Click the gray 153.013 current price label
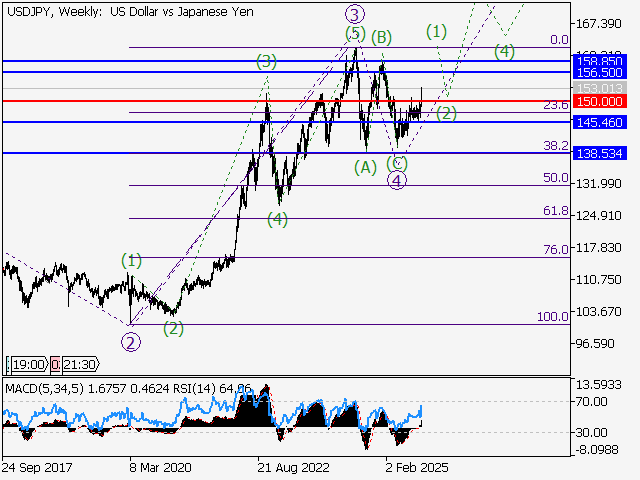 600,89
